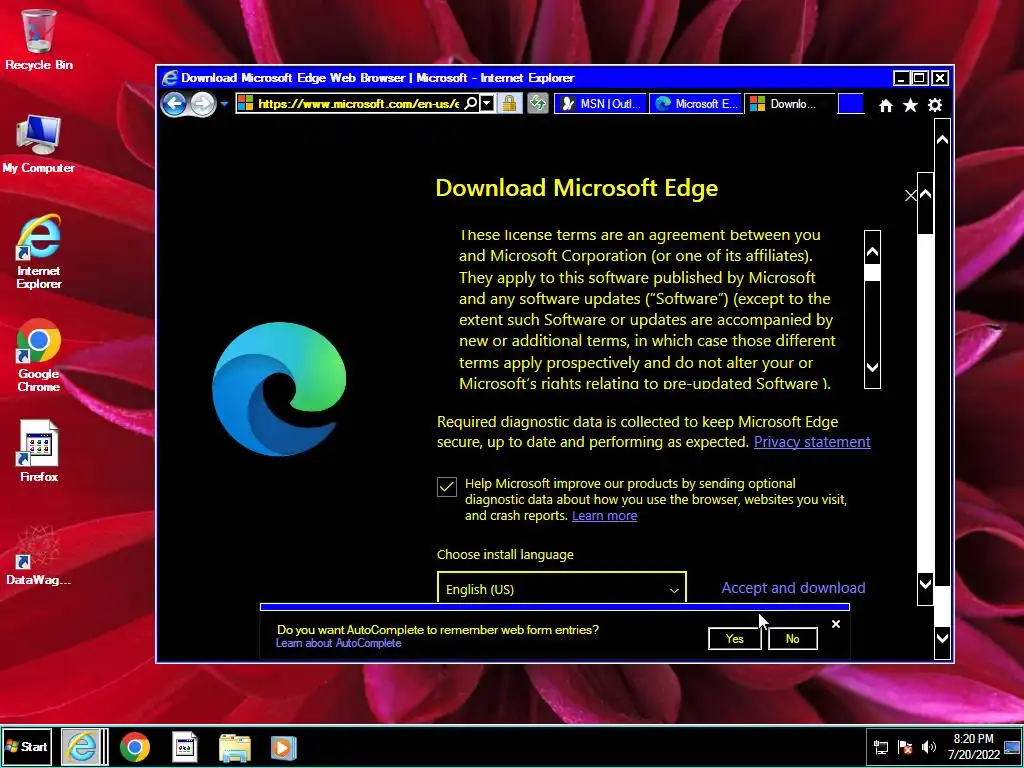Click the IE logo in title bar
1024x768 pixels.
[169, 78]
